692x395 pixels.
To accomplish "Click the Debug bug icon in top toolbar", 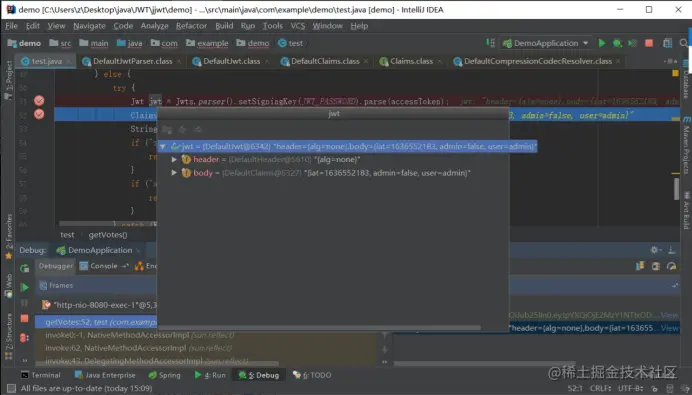I will [617, 43].
